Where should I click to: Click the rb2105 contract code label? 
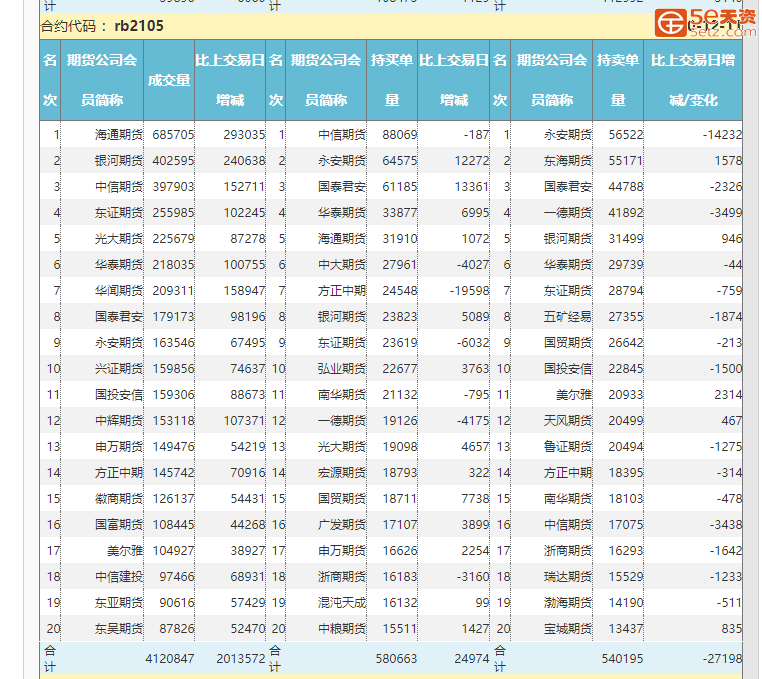coord(139,26)
